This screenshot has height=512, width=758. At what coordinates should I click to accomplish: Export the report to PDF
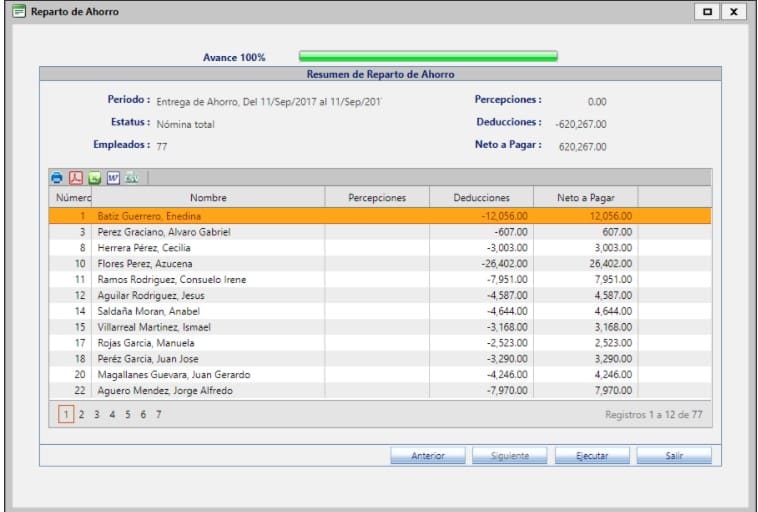75,178
